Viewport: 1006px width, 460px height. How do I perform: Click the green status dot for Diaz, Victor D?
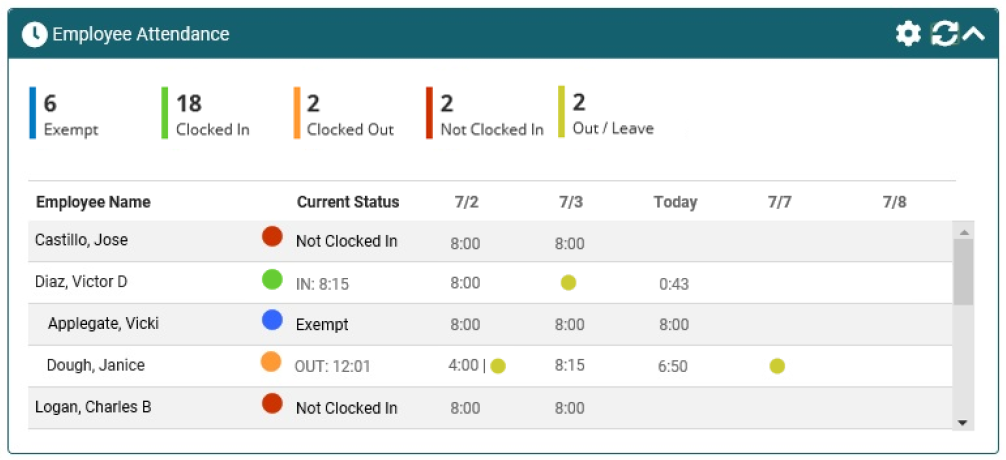tap(272, 279)
